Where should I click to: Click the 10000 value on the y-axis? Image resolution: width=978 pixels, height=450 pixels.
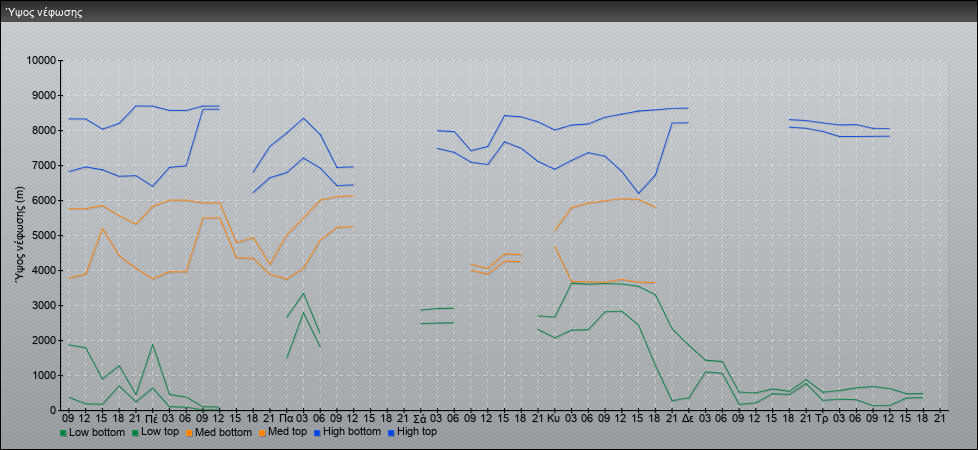42,61
